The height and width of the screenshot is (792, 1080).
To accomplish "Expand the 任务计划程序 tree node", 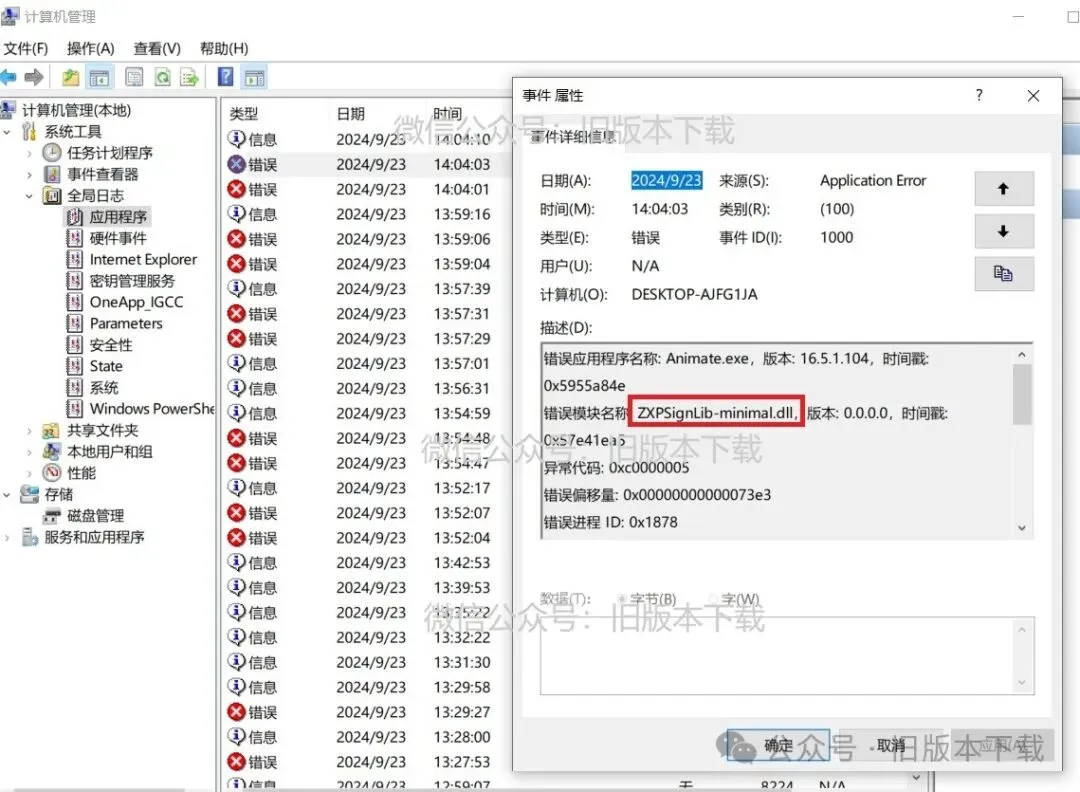I will coord(29,153).
